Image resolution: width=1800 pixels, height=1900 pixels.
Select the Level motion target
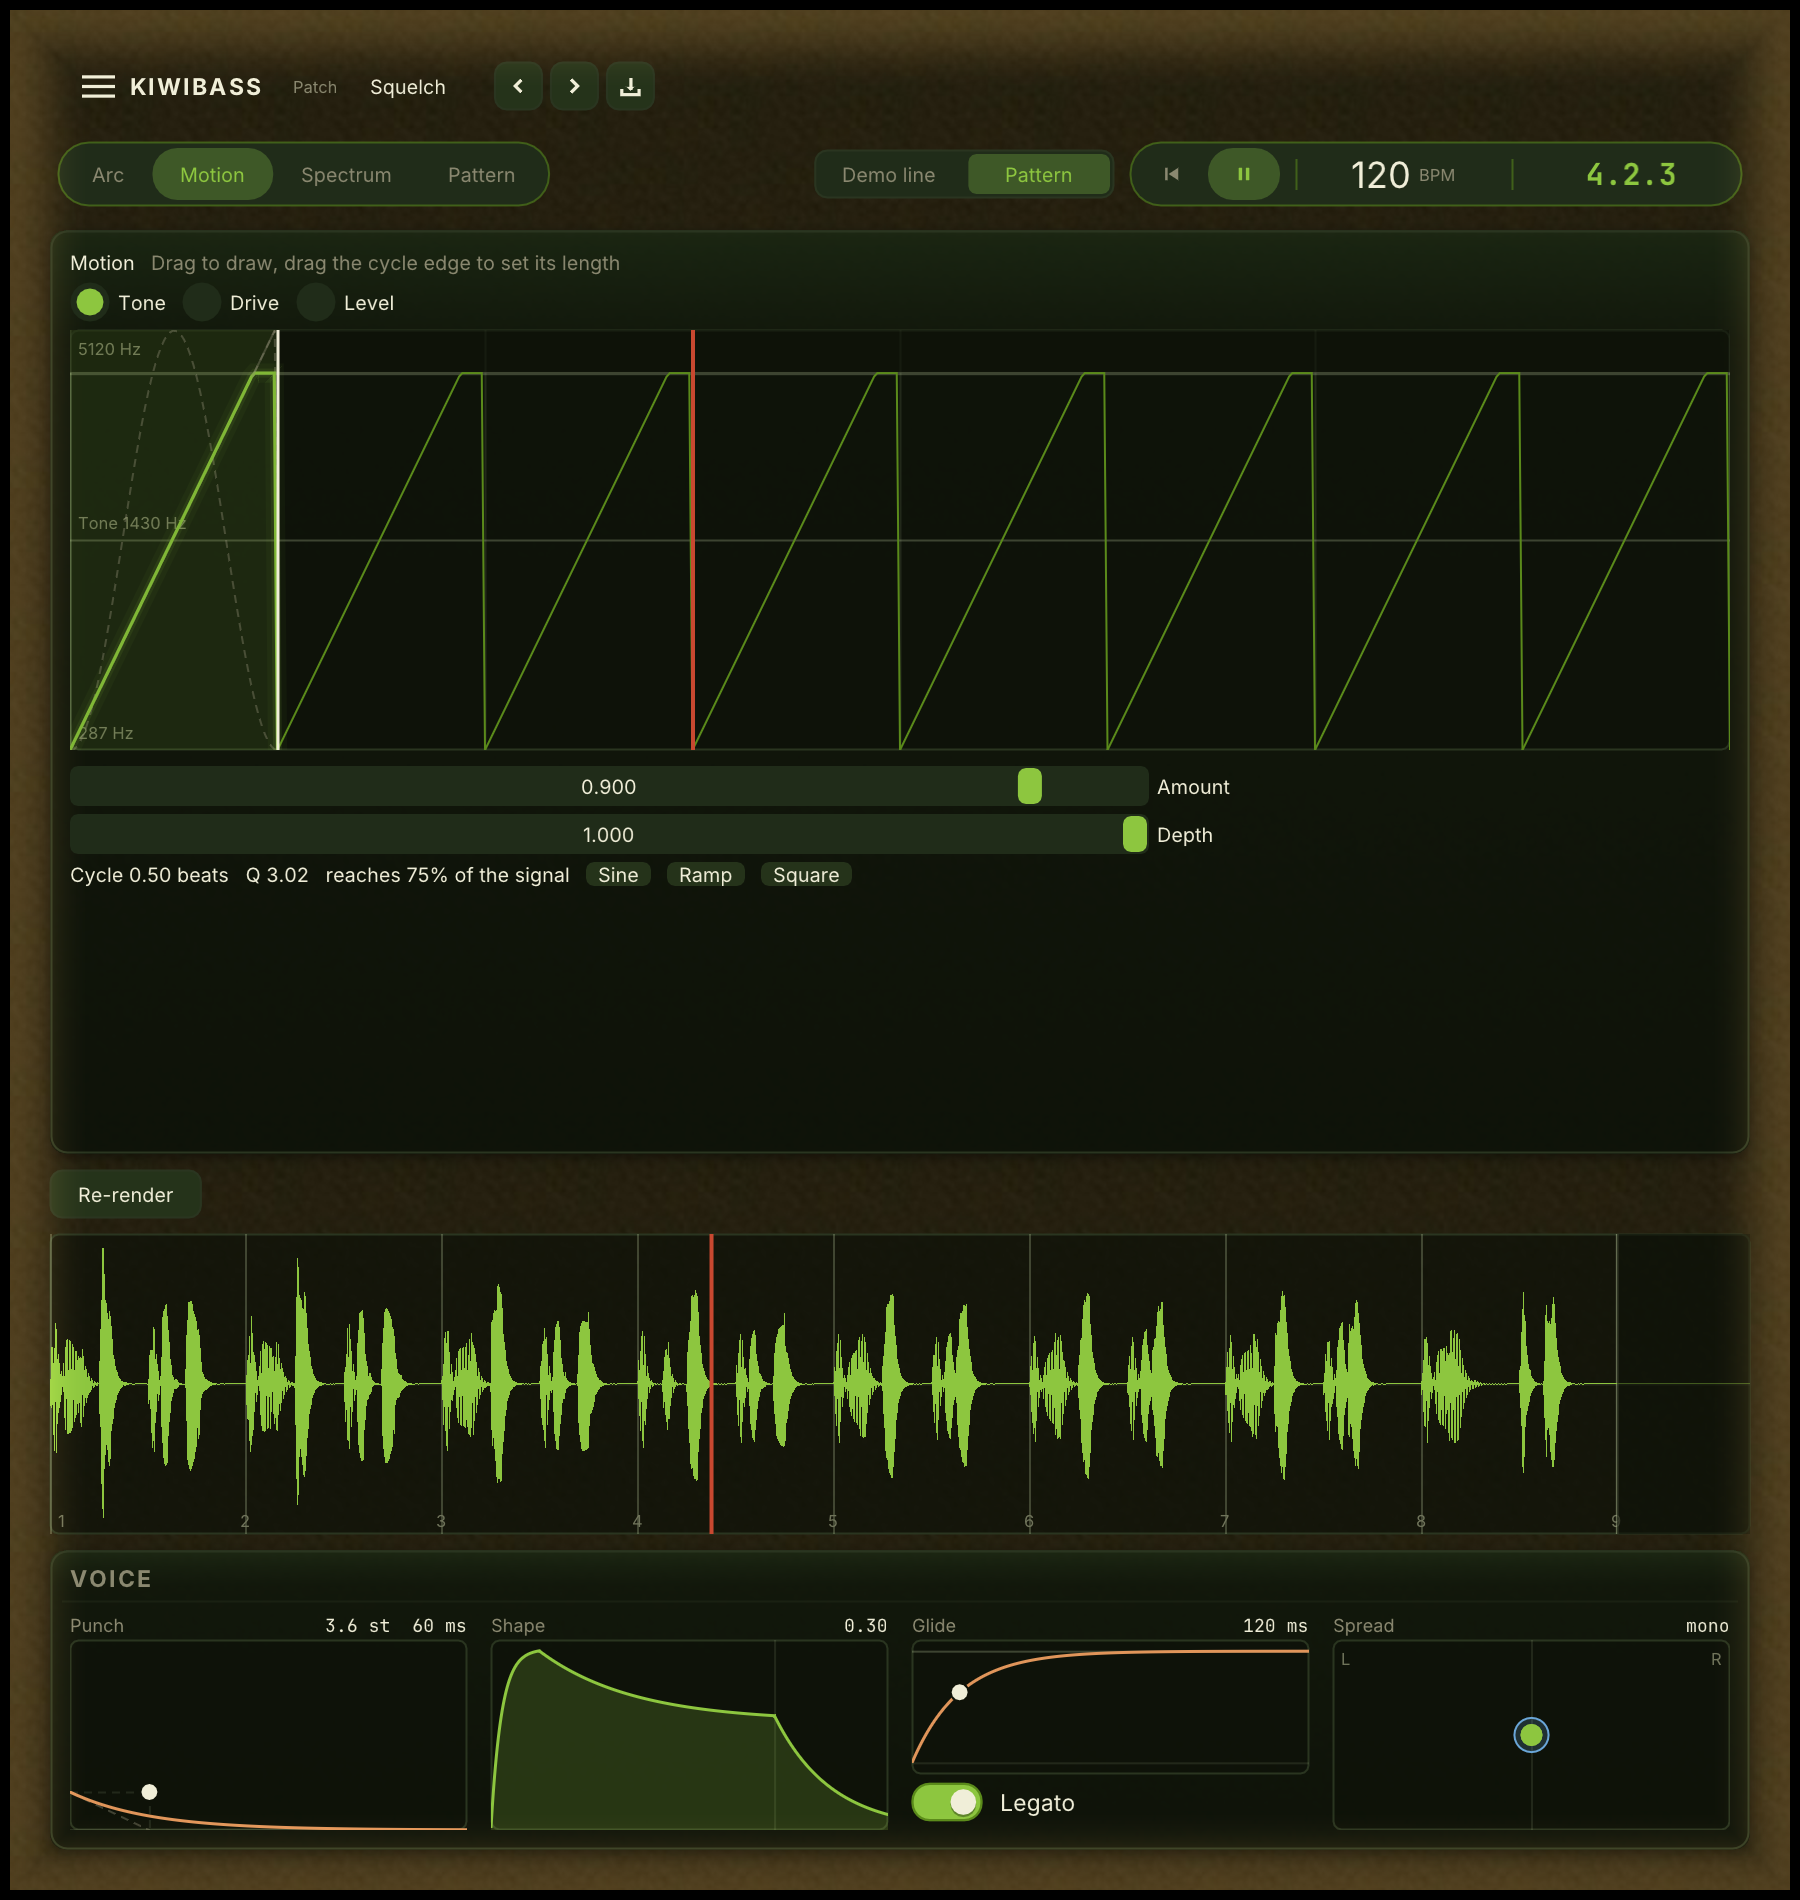[315, 302]
